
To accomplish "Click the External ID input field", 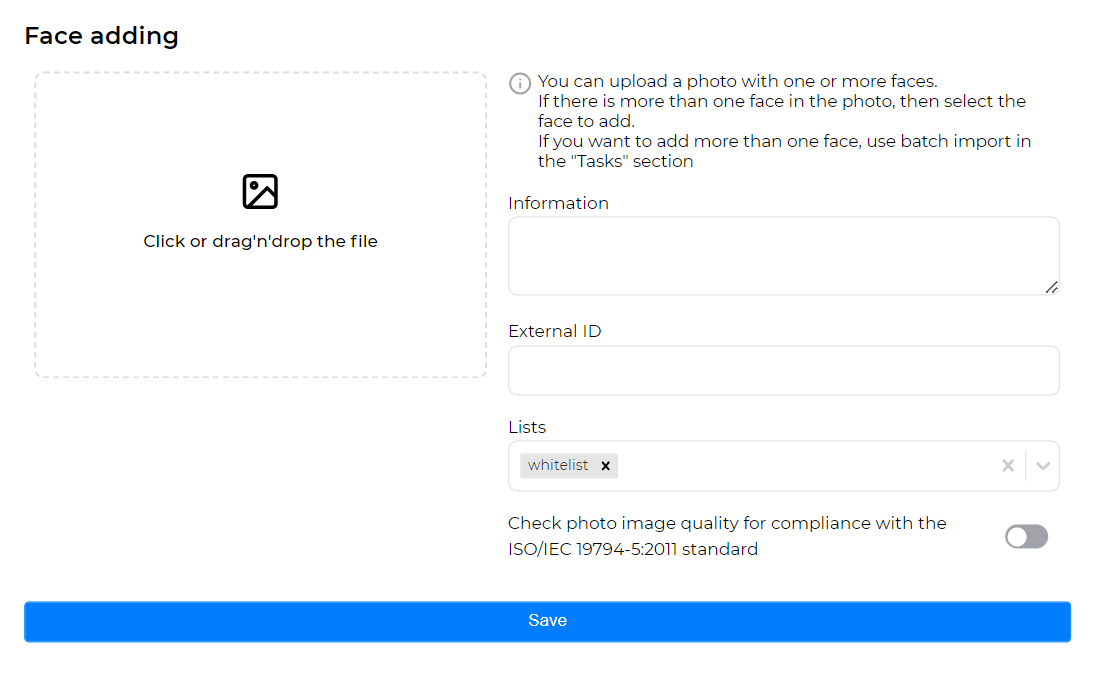I will 783,370.
